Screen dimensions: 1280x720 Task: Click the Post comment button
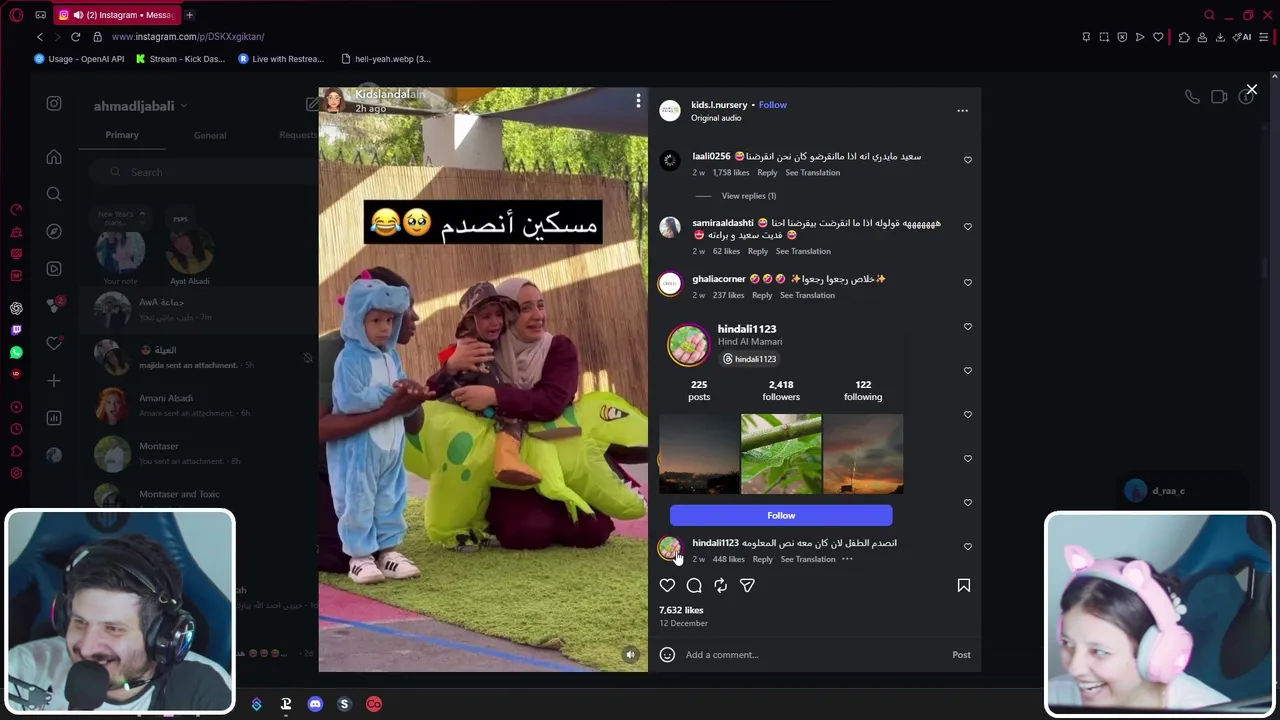[x=961, y=655]
